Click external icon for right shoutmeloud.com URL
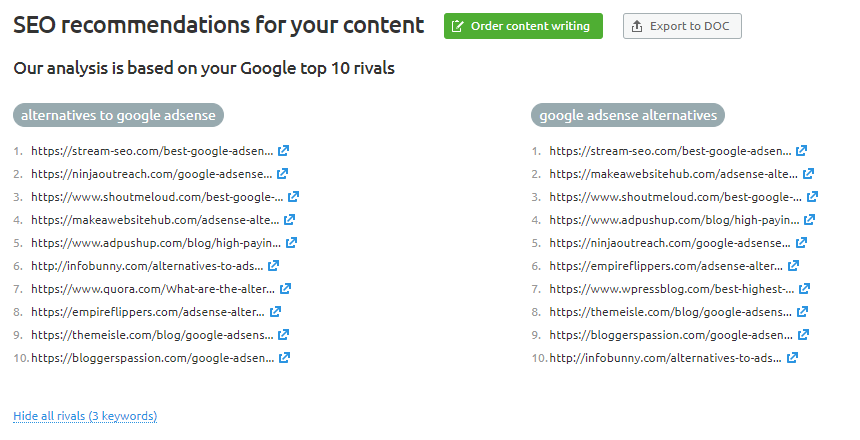 [812, 197]
